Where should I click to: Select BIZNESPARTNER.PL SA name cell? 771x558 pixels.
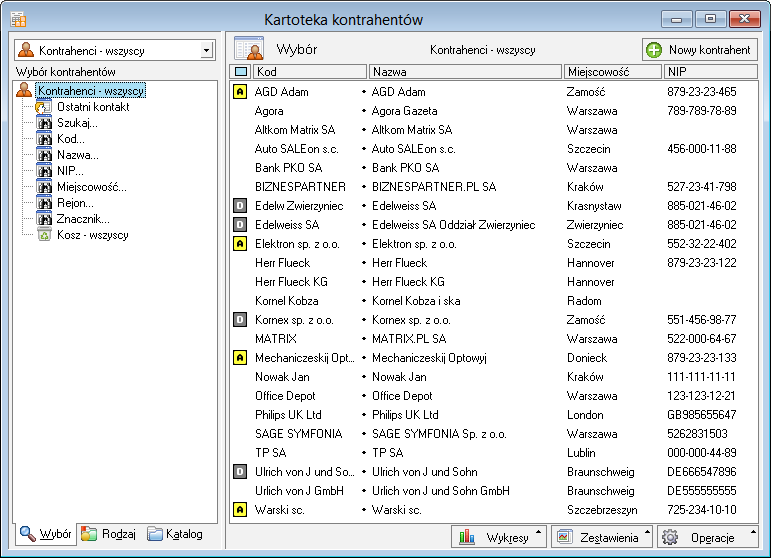pyautogui.click(x=434, y=187)
